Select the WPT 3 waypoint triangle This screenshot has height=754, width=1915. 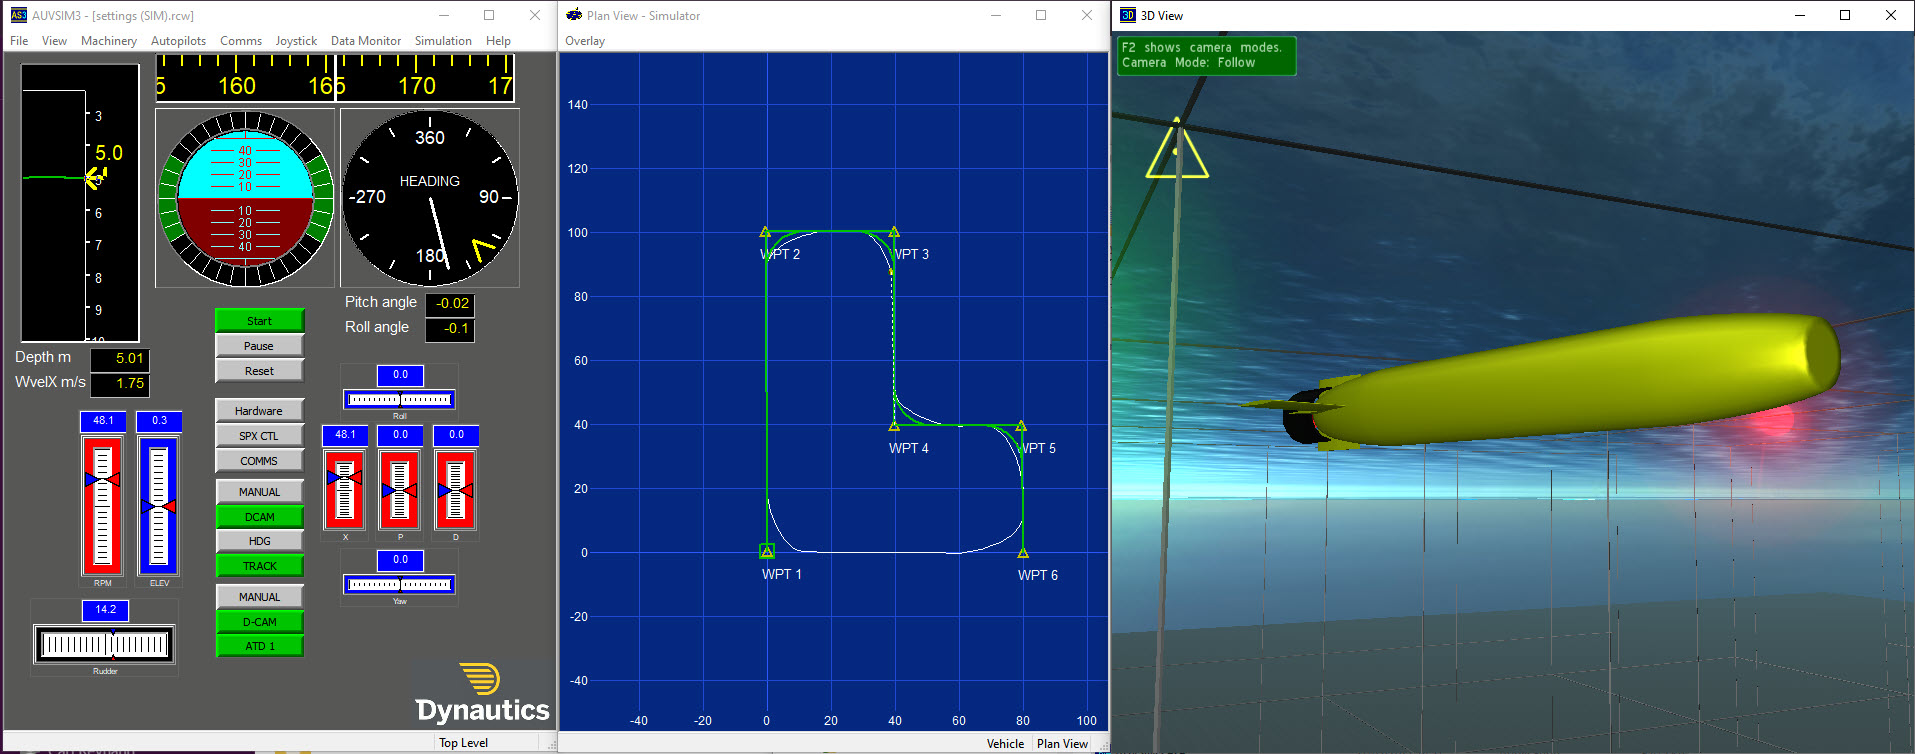pyautogui.click(x=894, y=232)
